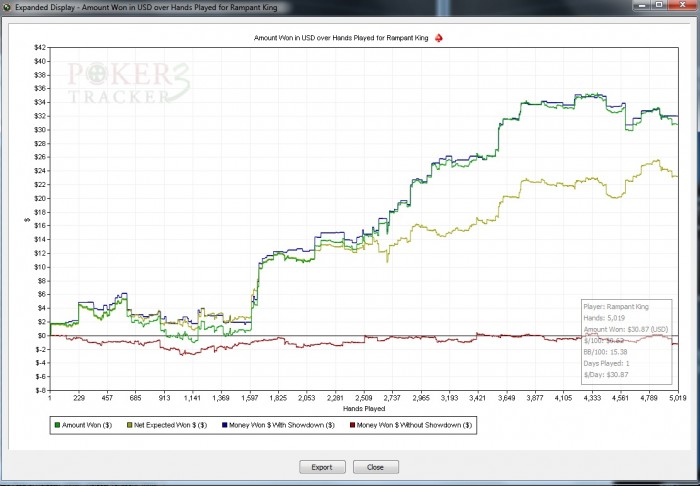Screen dimensions: 700x486
Task: Click the red spade icon beside chart title
Action: click(439, 38)
